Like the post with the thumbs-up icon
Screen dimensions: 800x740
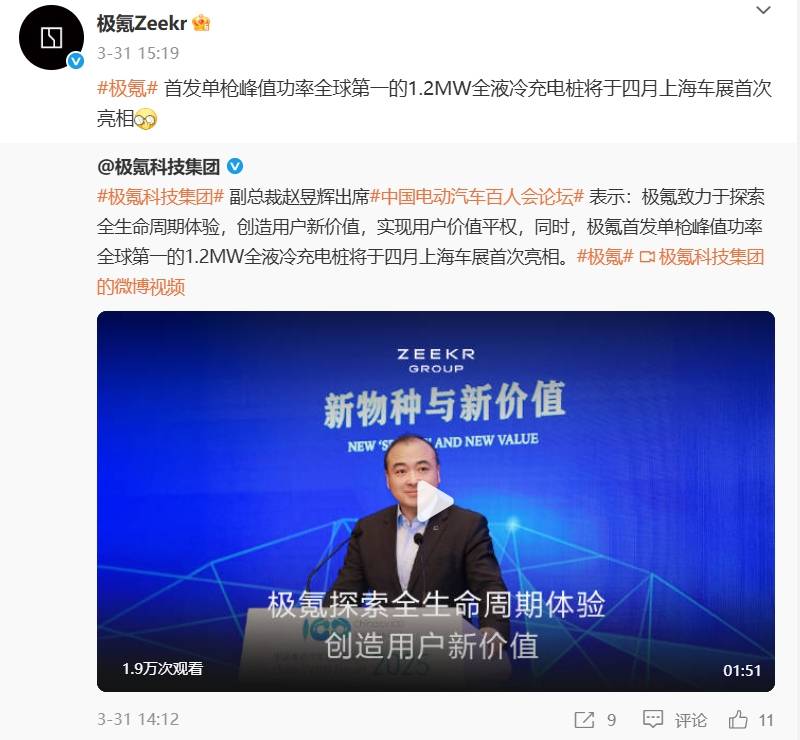coord(738,720)
